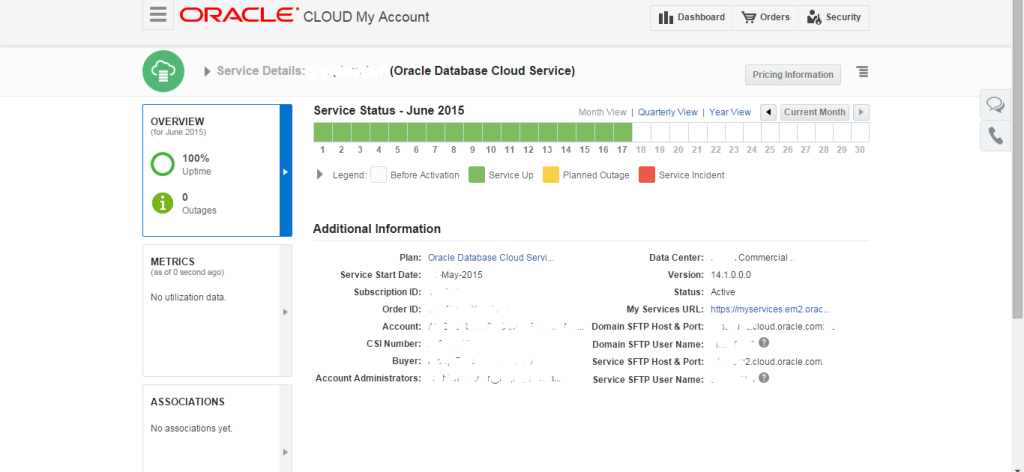Click the No associations yet text
Image resolution: width=1024 pixels, height=472 pixels.
(191, 428)
